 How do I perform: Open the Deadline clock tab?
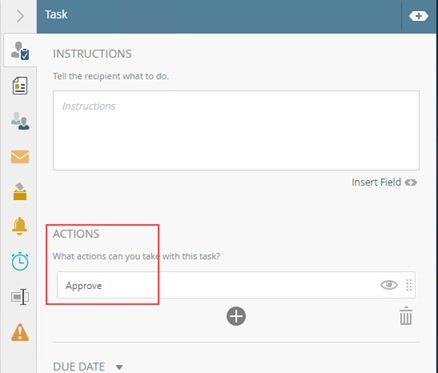click(20, 261)
